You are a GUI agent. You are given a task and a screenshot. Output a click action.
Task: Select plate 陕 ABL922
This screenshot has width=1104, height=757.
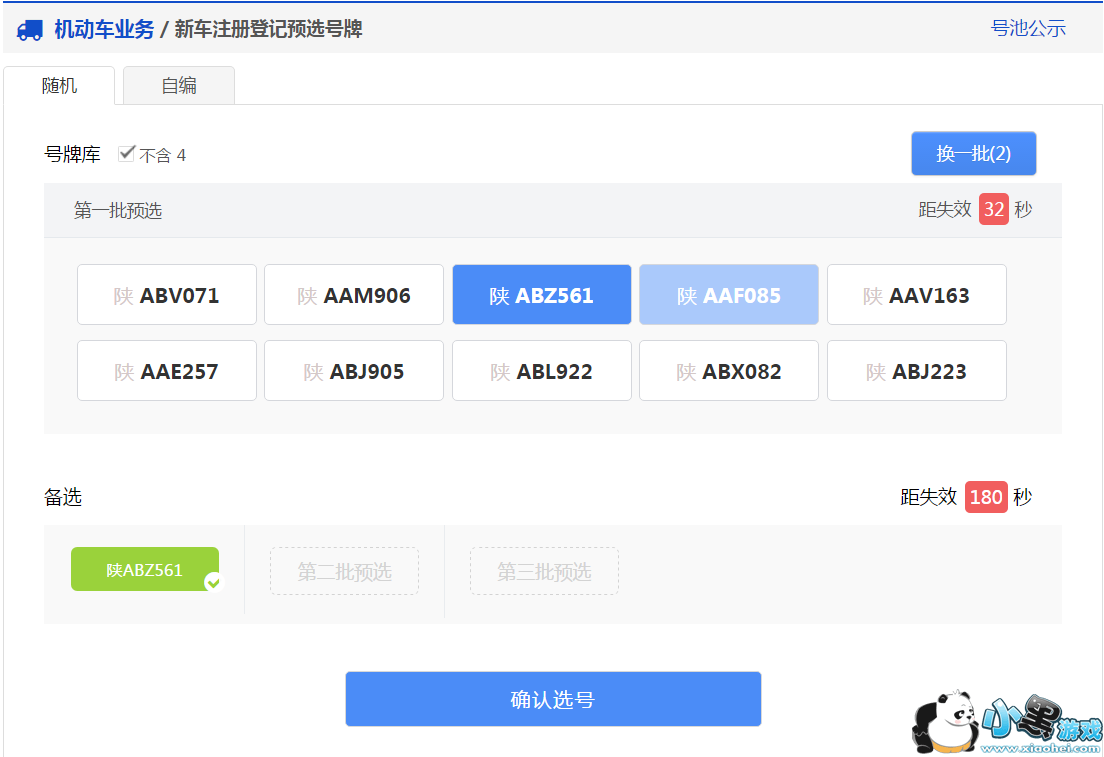pos(541,371)
